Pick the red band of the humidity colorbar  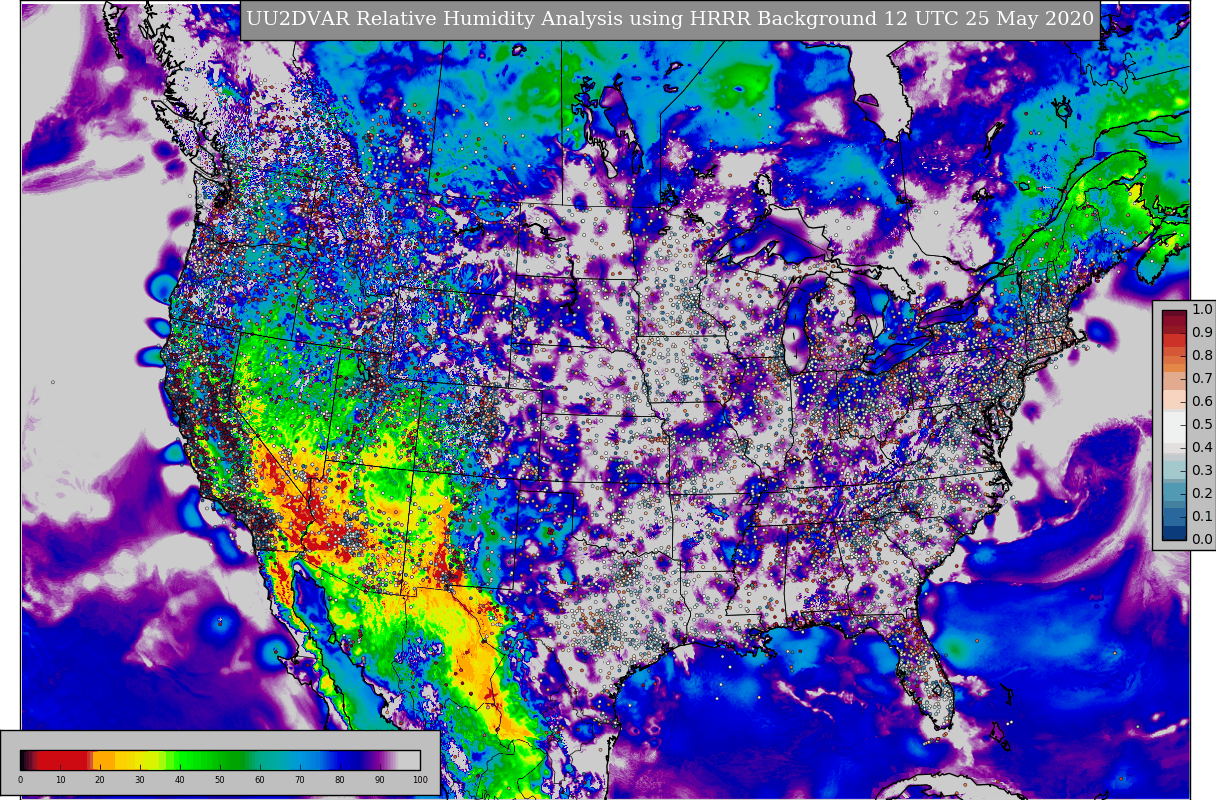[62, 760]
